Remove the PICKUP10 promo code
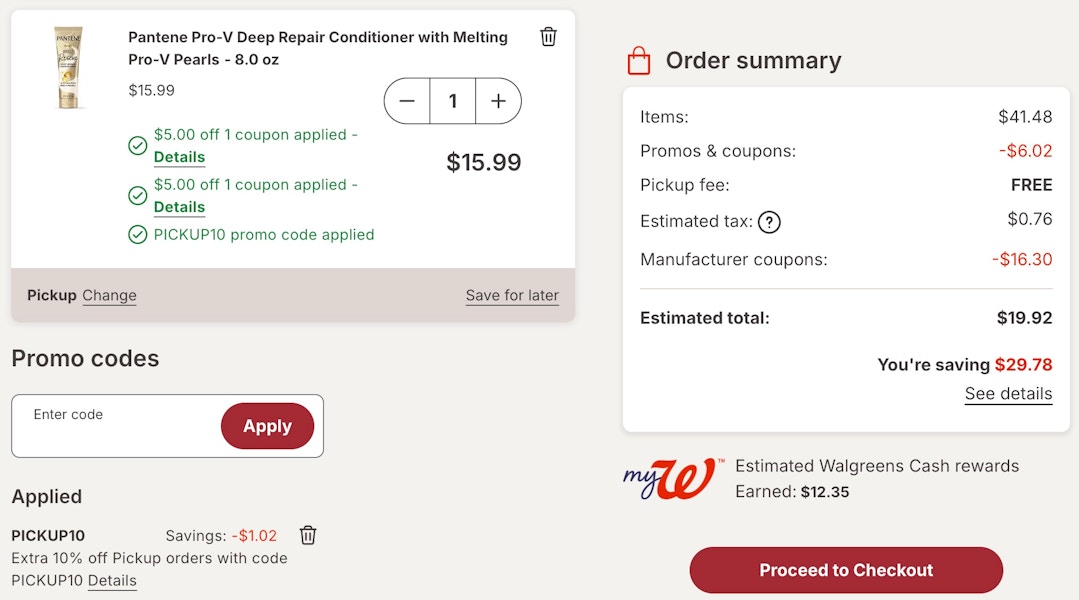Image resolution: width=1079 pixels, height=600 pixels. tap(308, 535)
